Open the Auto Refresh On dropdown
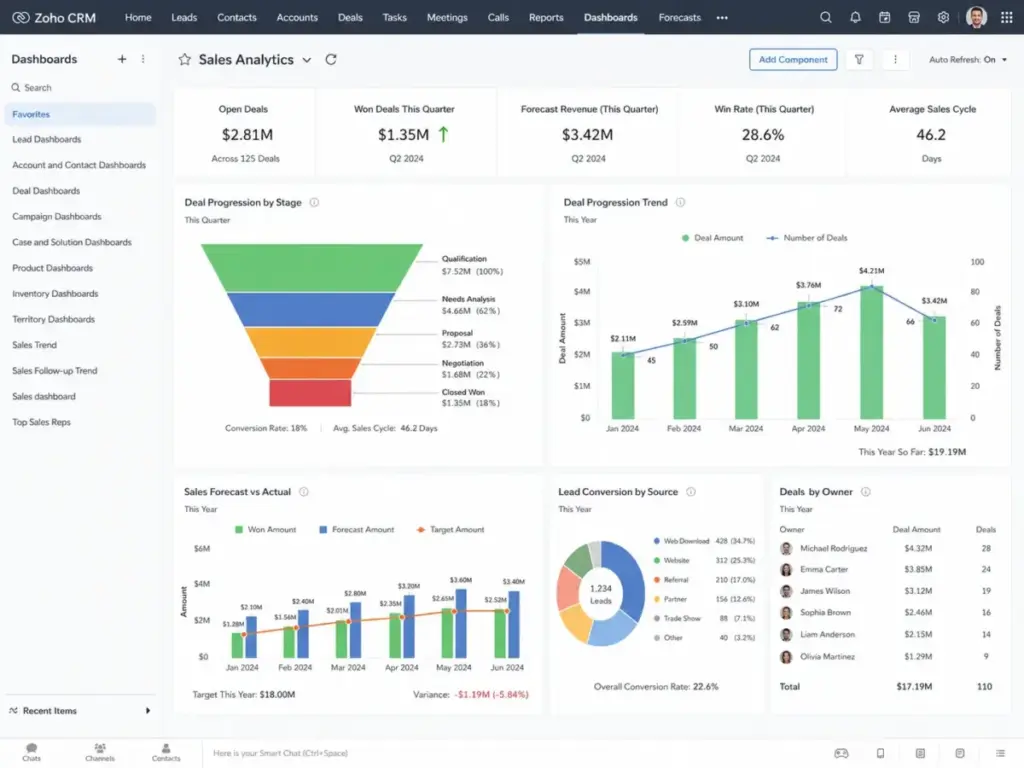This screenshot has width=1024, height=768. [x=968, y=59]
